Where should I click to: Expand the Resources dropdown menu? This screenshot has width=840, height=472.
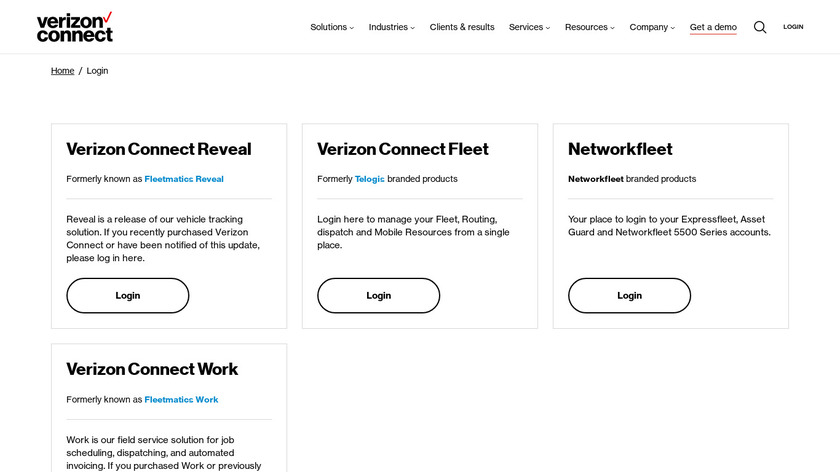[589, 27]
